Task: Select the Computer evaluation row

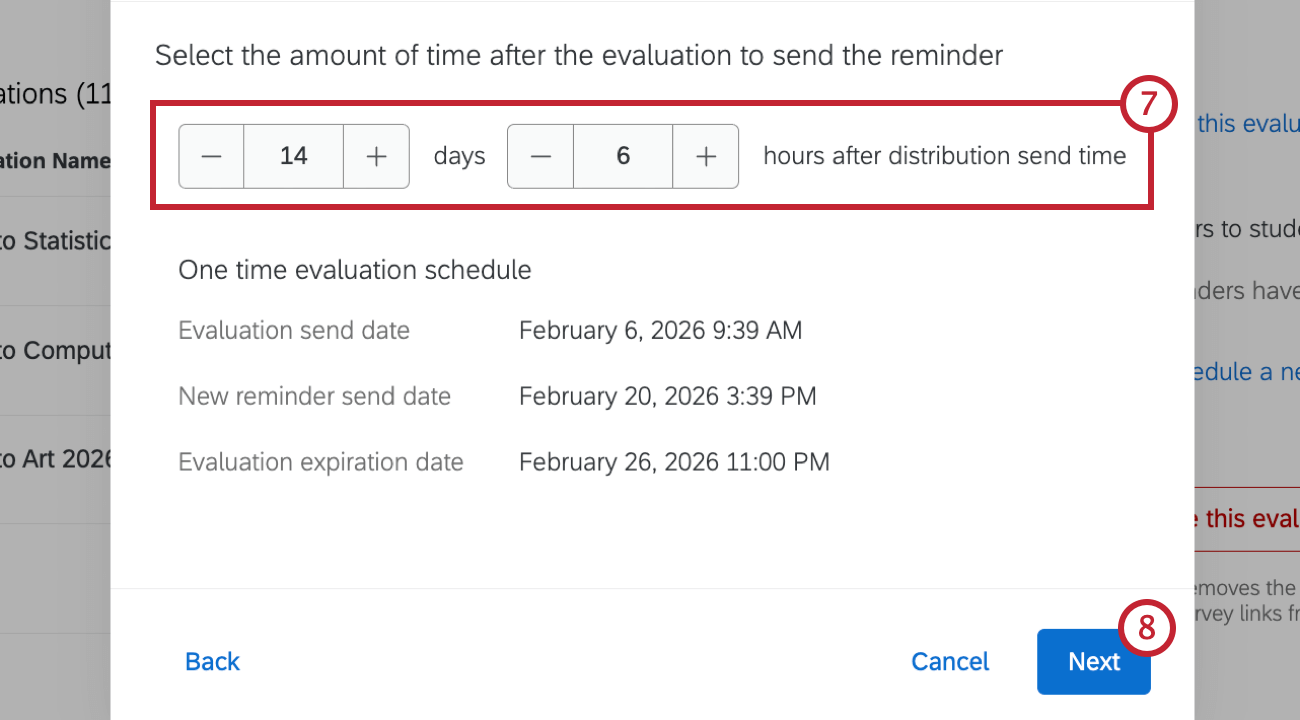Action: (50, 350)
